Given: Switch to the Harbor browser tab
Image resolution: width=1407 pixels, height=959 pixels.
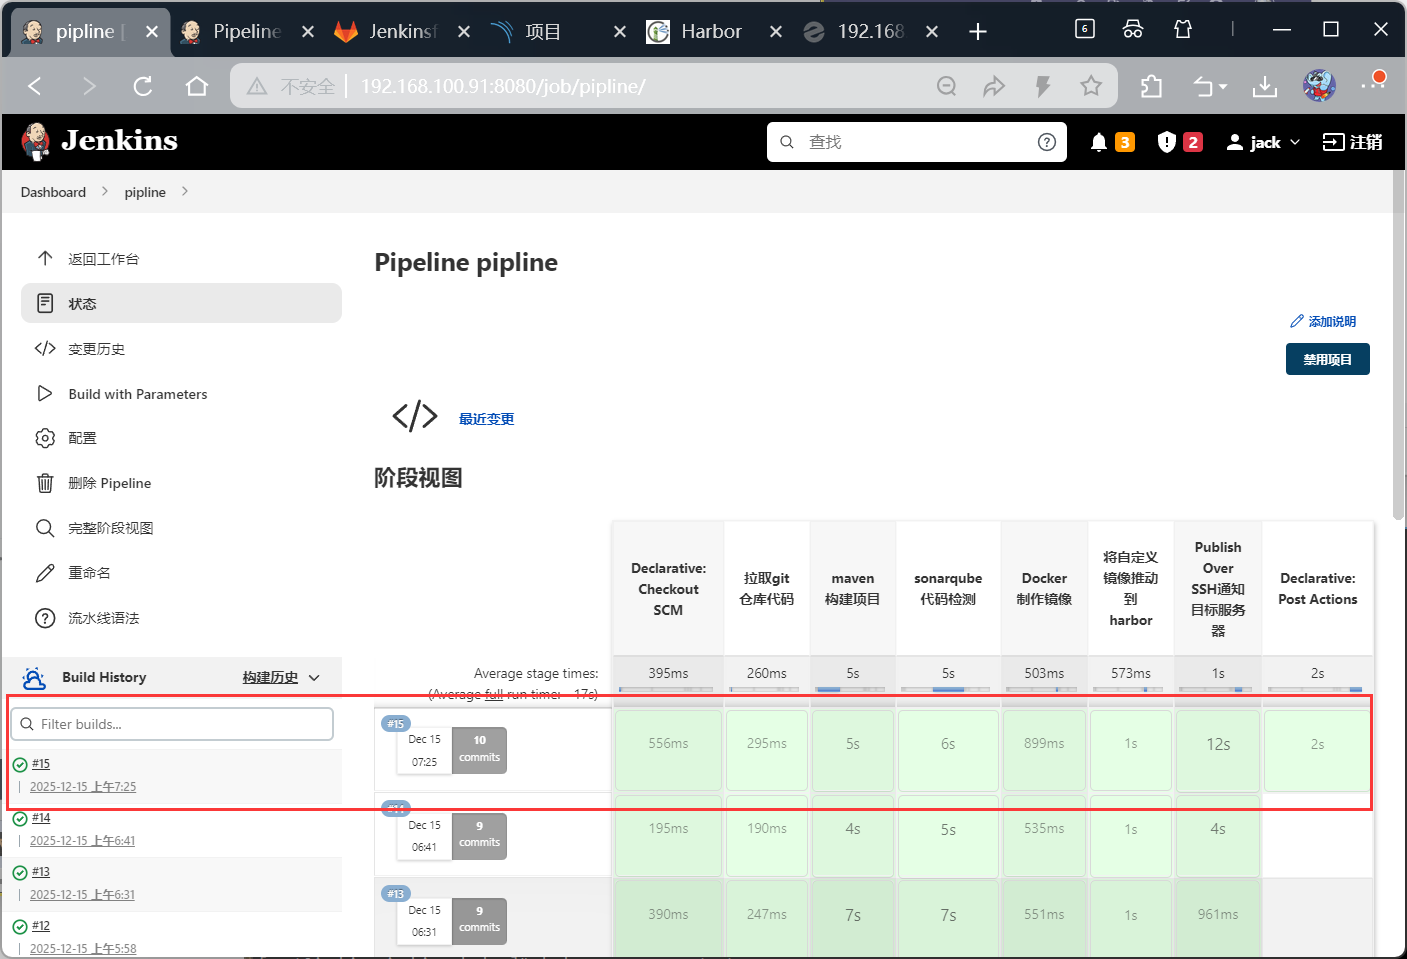Looking at the screenshot, I should [714, 32].
